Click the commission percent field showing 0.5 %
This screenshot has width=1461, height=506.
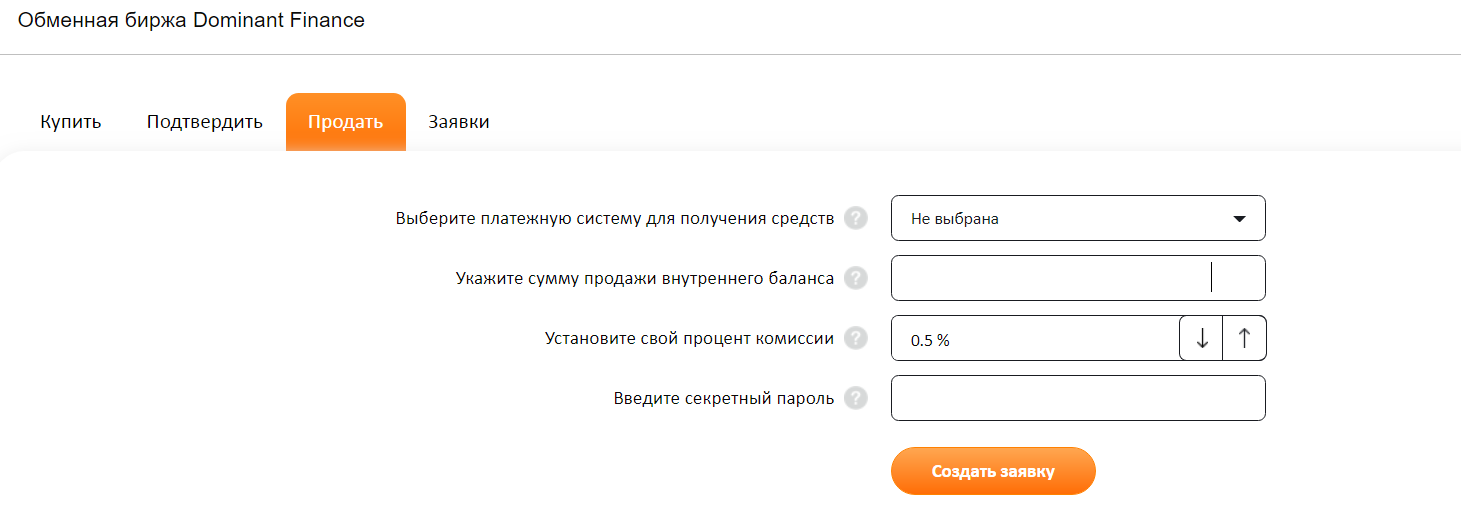click(1035, 338)
